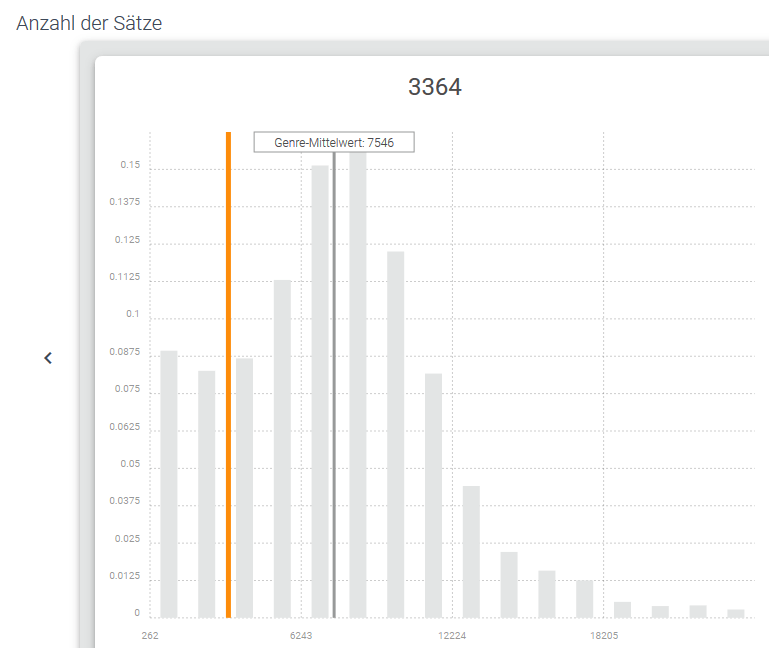Click the leftmost histogram bar

tap(169, 484)
